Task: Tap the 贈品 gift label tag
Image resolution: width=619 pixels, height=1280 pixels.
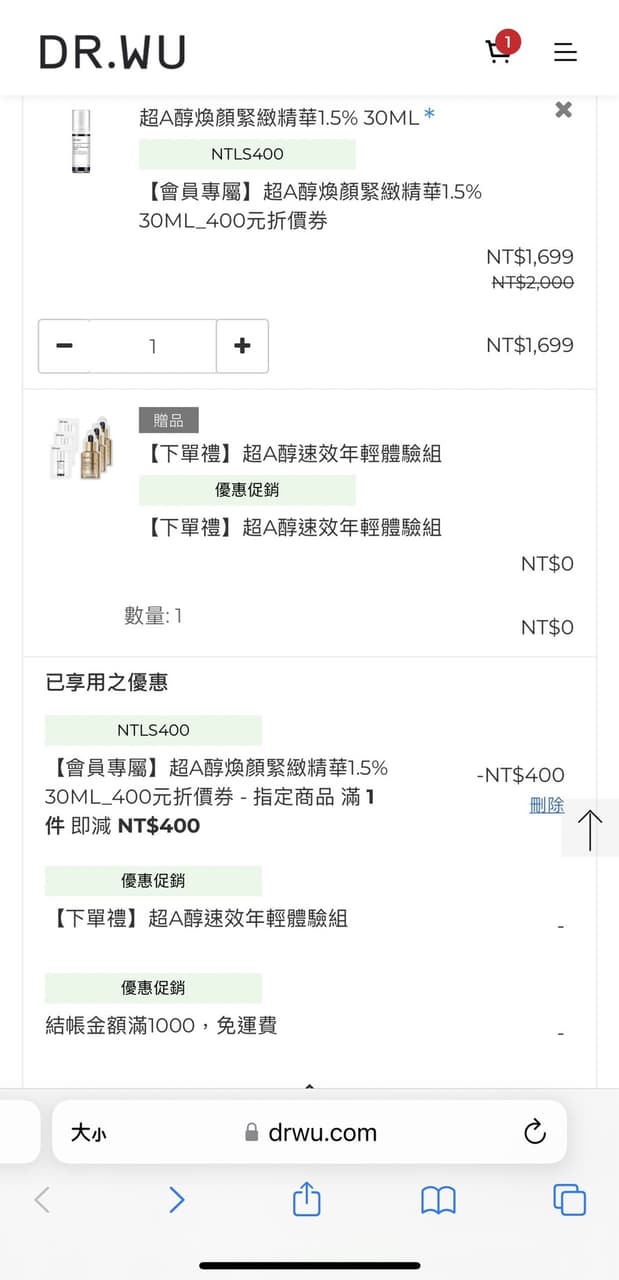Action: click(168, 419)
